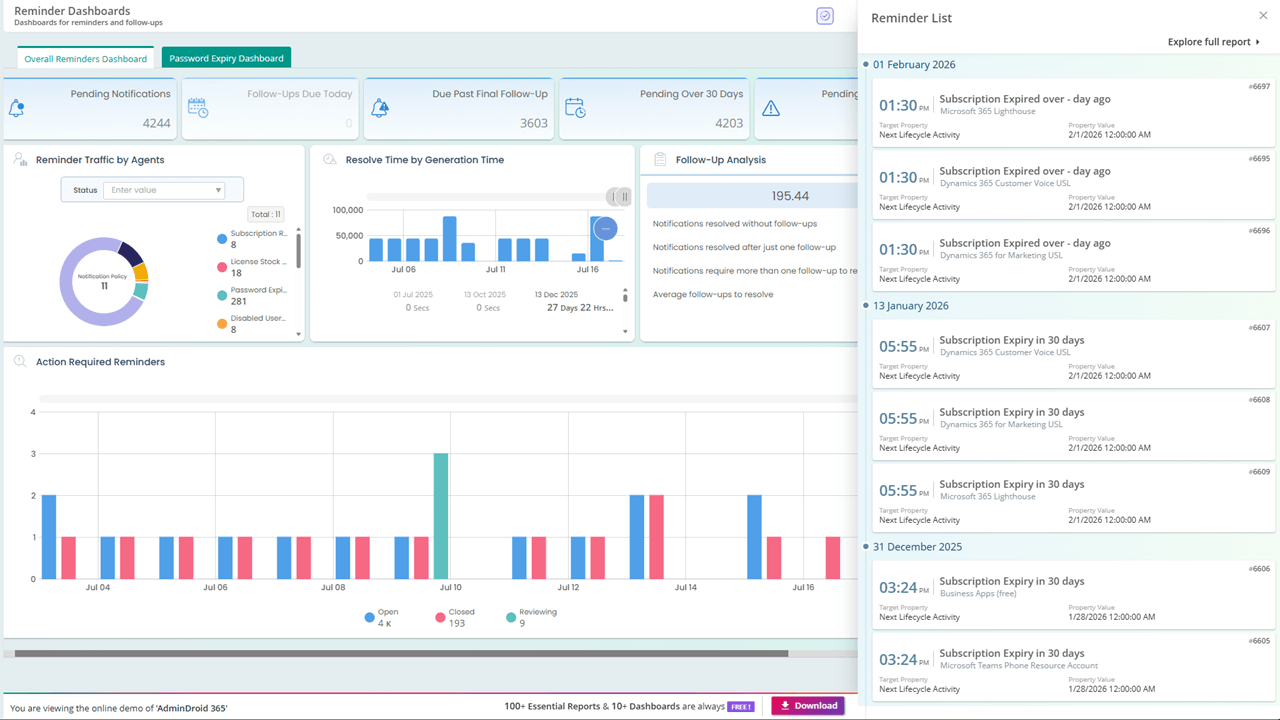Click the Notification Policy donut chart center

click(x=104, y=281)
